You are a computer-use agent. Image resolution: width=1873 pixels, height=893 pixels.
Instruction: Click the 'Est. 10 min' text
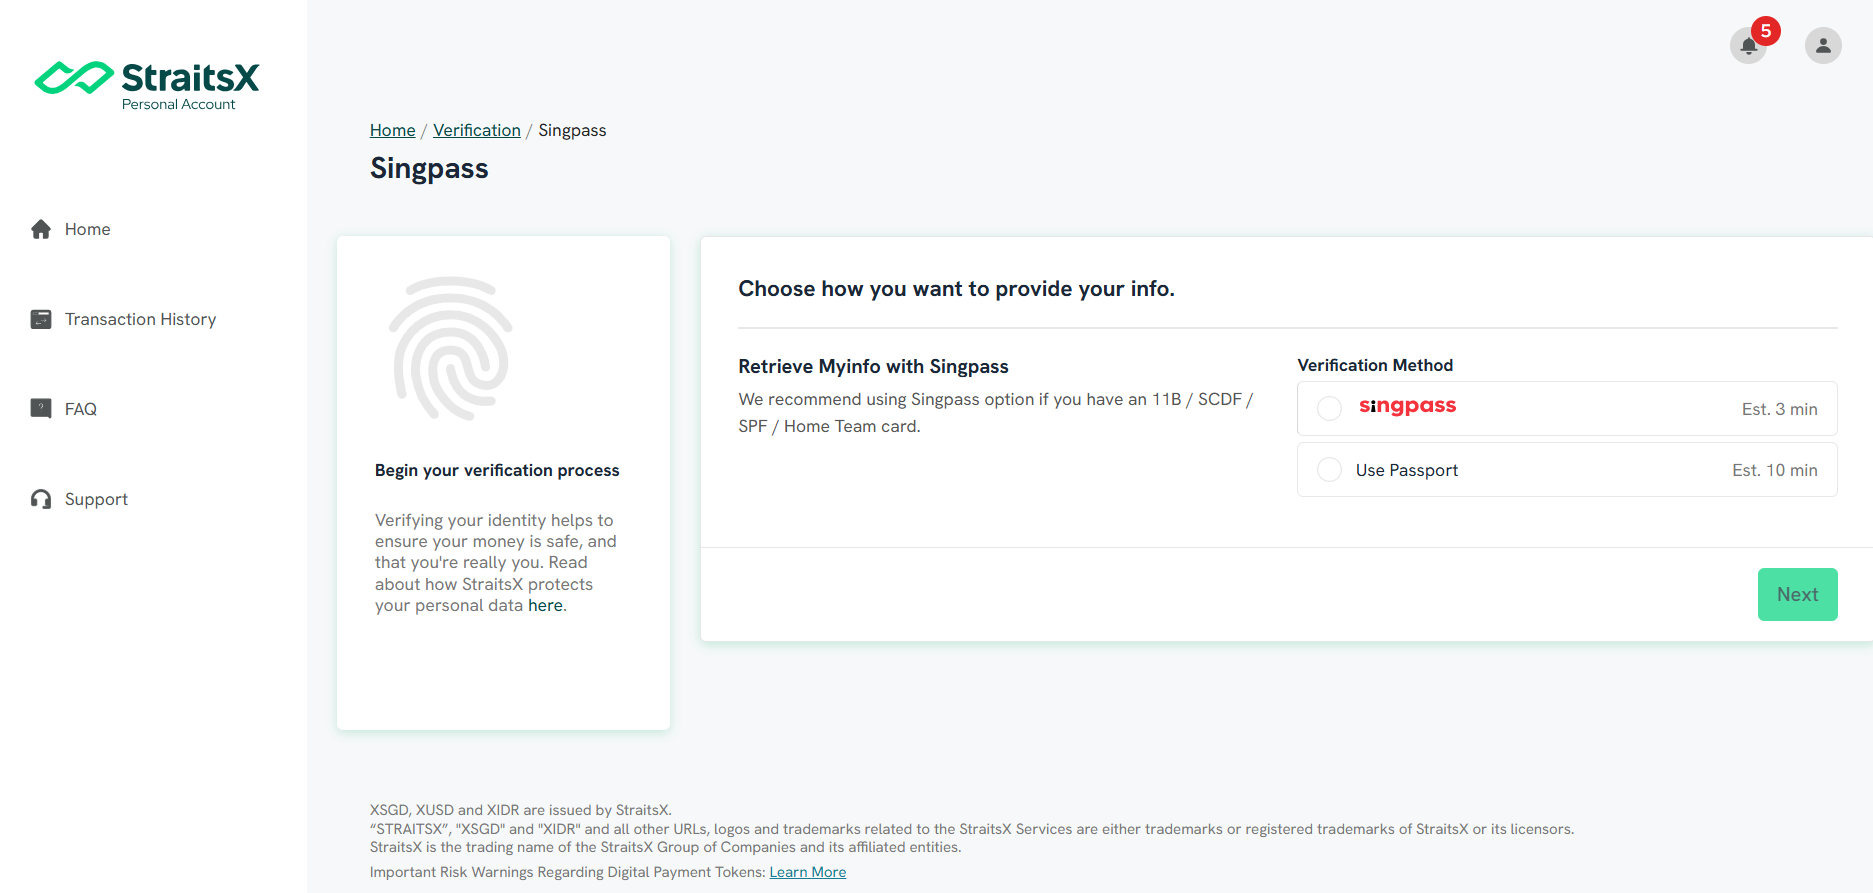[1775, 470]
